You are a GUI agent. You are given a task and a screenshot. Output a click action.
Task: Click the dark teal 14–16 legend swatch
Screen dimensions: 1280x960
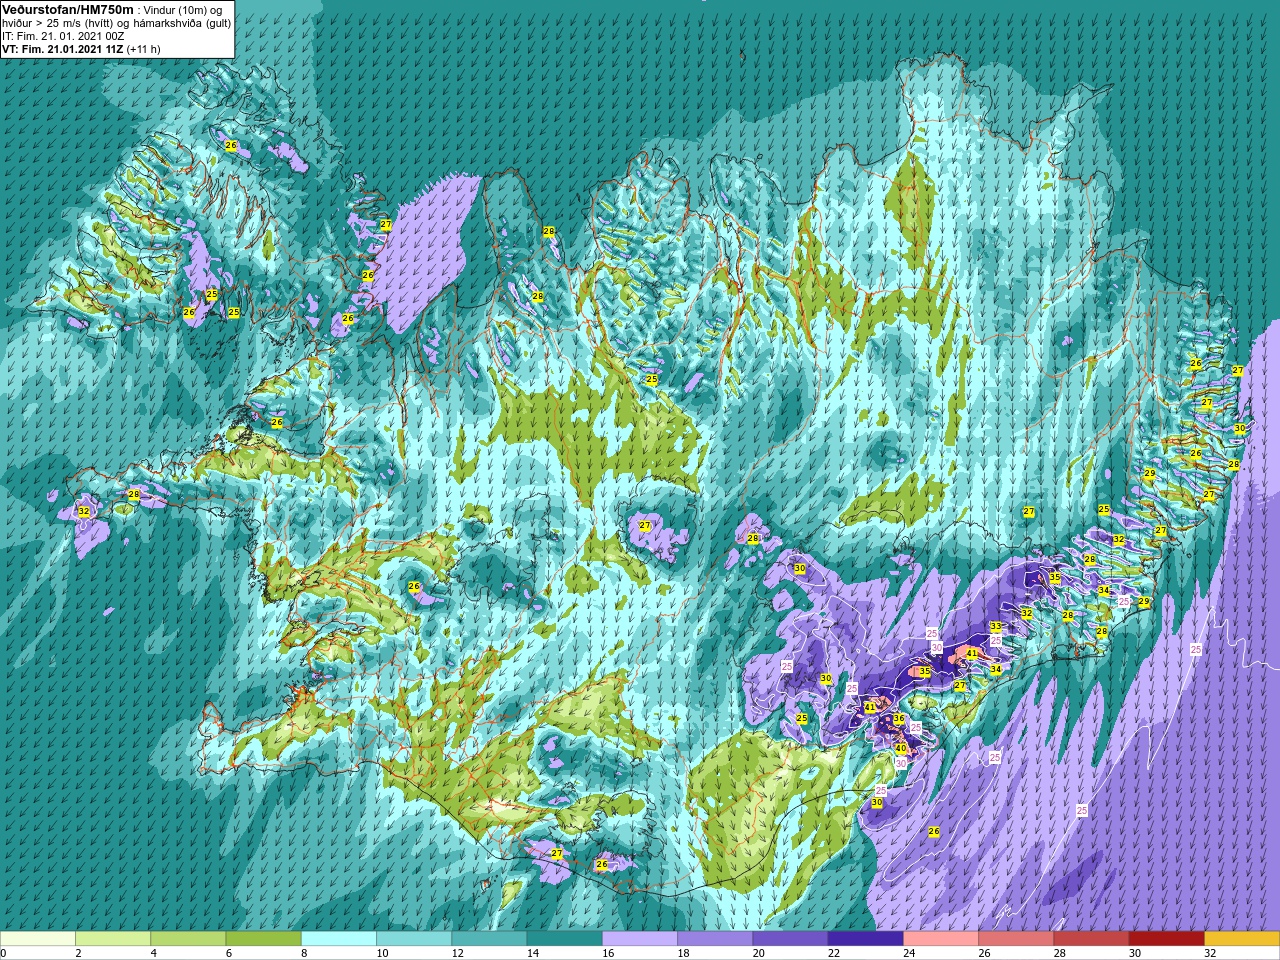pyautogui.click(x=565, y=939)
